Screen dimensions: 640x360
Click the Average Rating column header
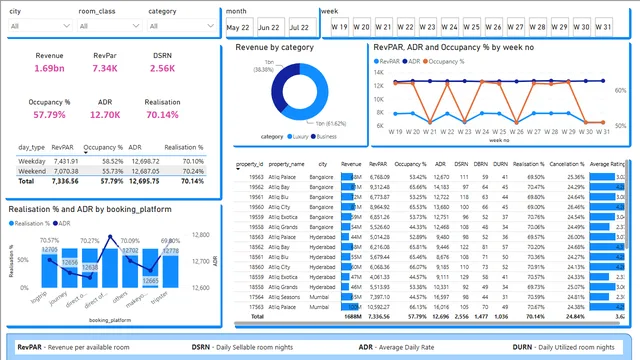pos(607,164)
